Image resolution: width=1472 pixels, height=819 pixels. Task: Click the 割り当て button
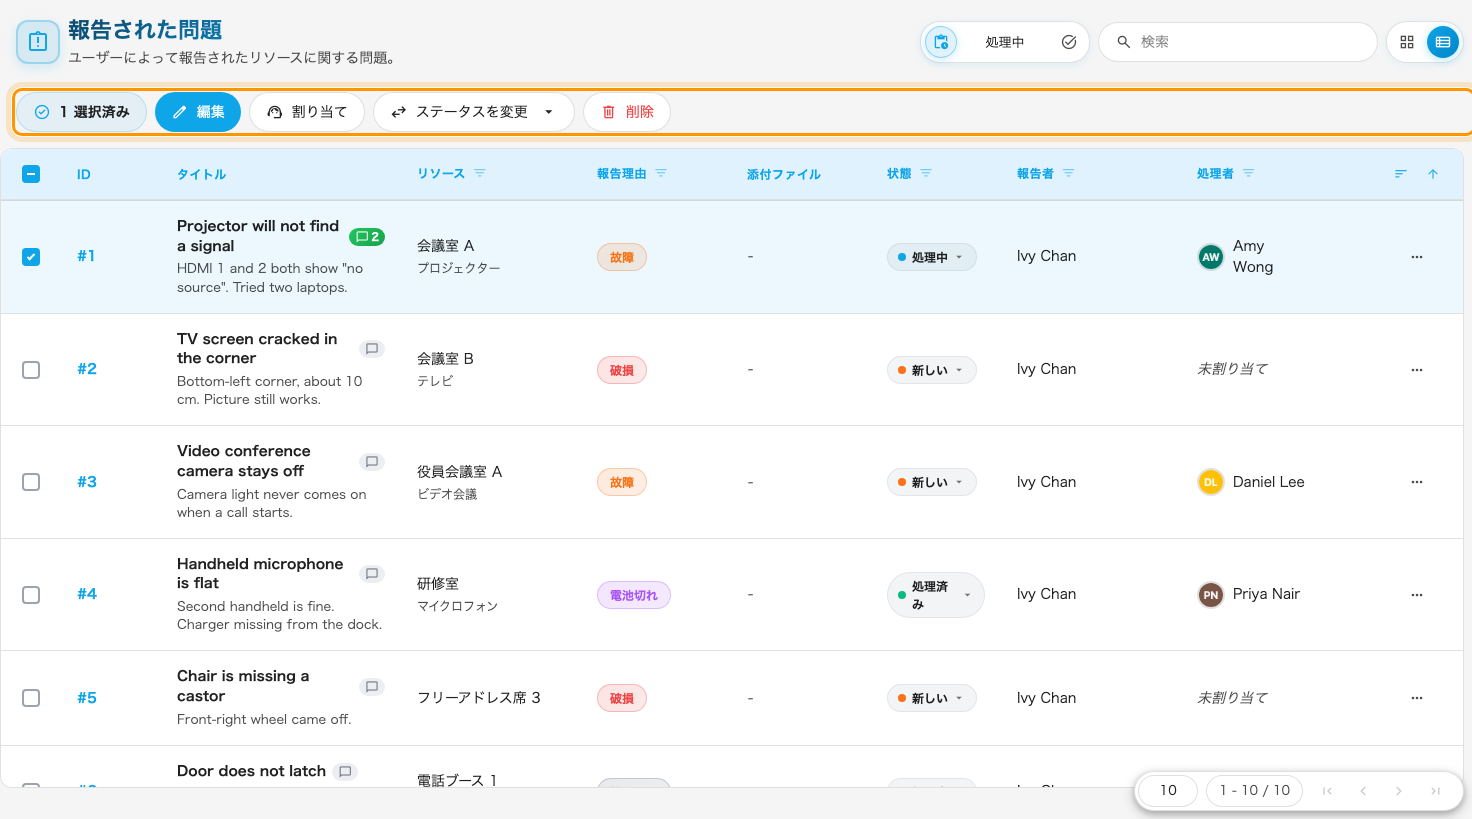[x=307, y=112]
